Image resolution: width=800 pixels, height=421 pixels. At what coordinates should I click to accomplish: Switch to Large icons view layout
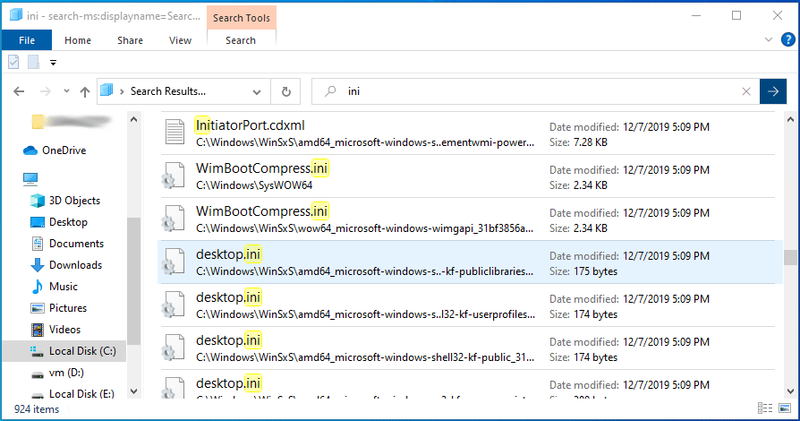(785, 408)
